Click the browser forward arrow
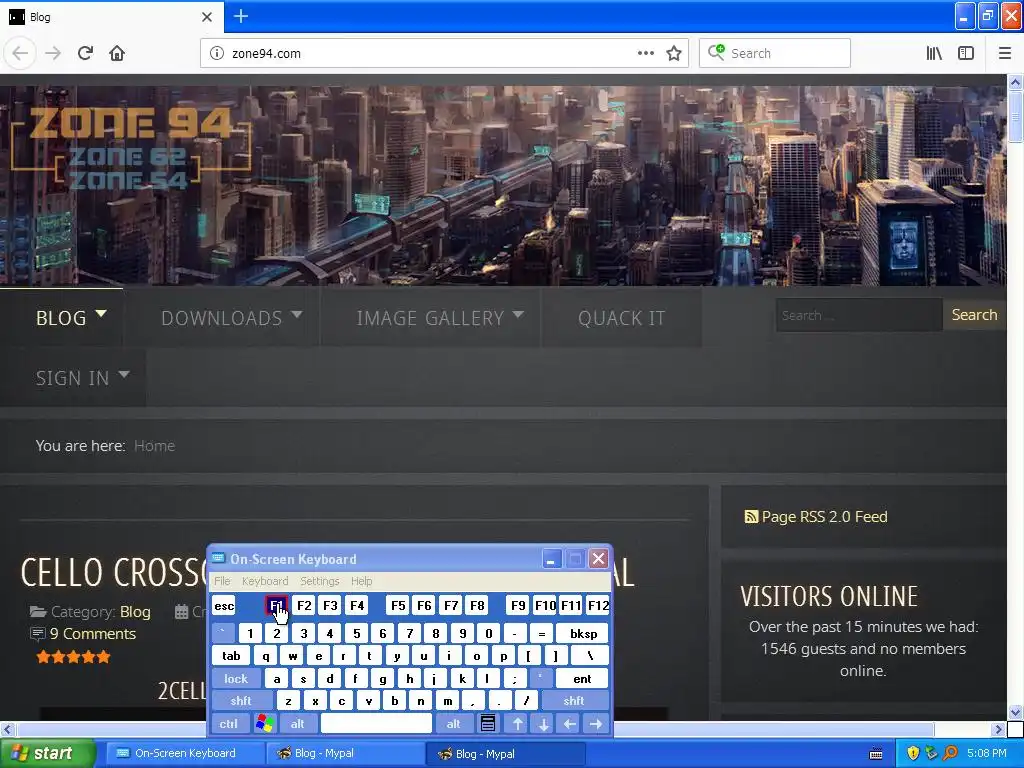 pos(53,53)
